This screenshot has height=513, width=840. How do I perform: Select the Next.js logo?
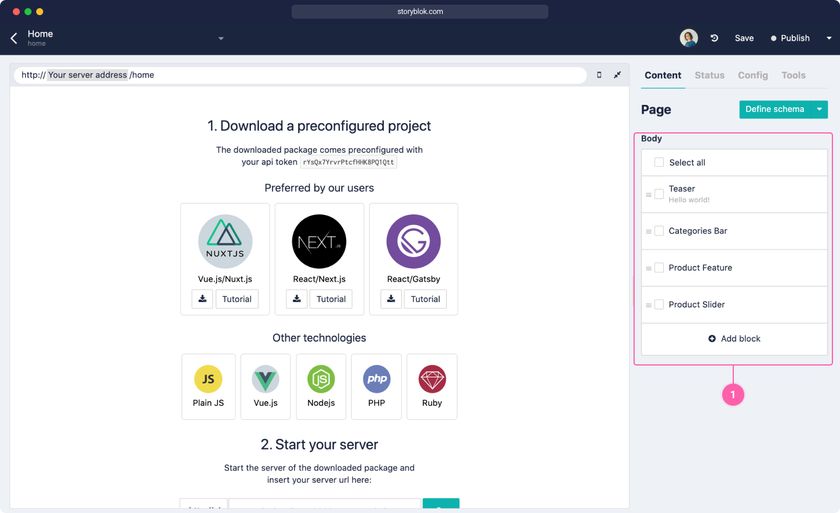pyautogui.click(x=319, y=242)
